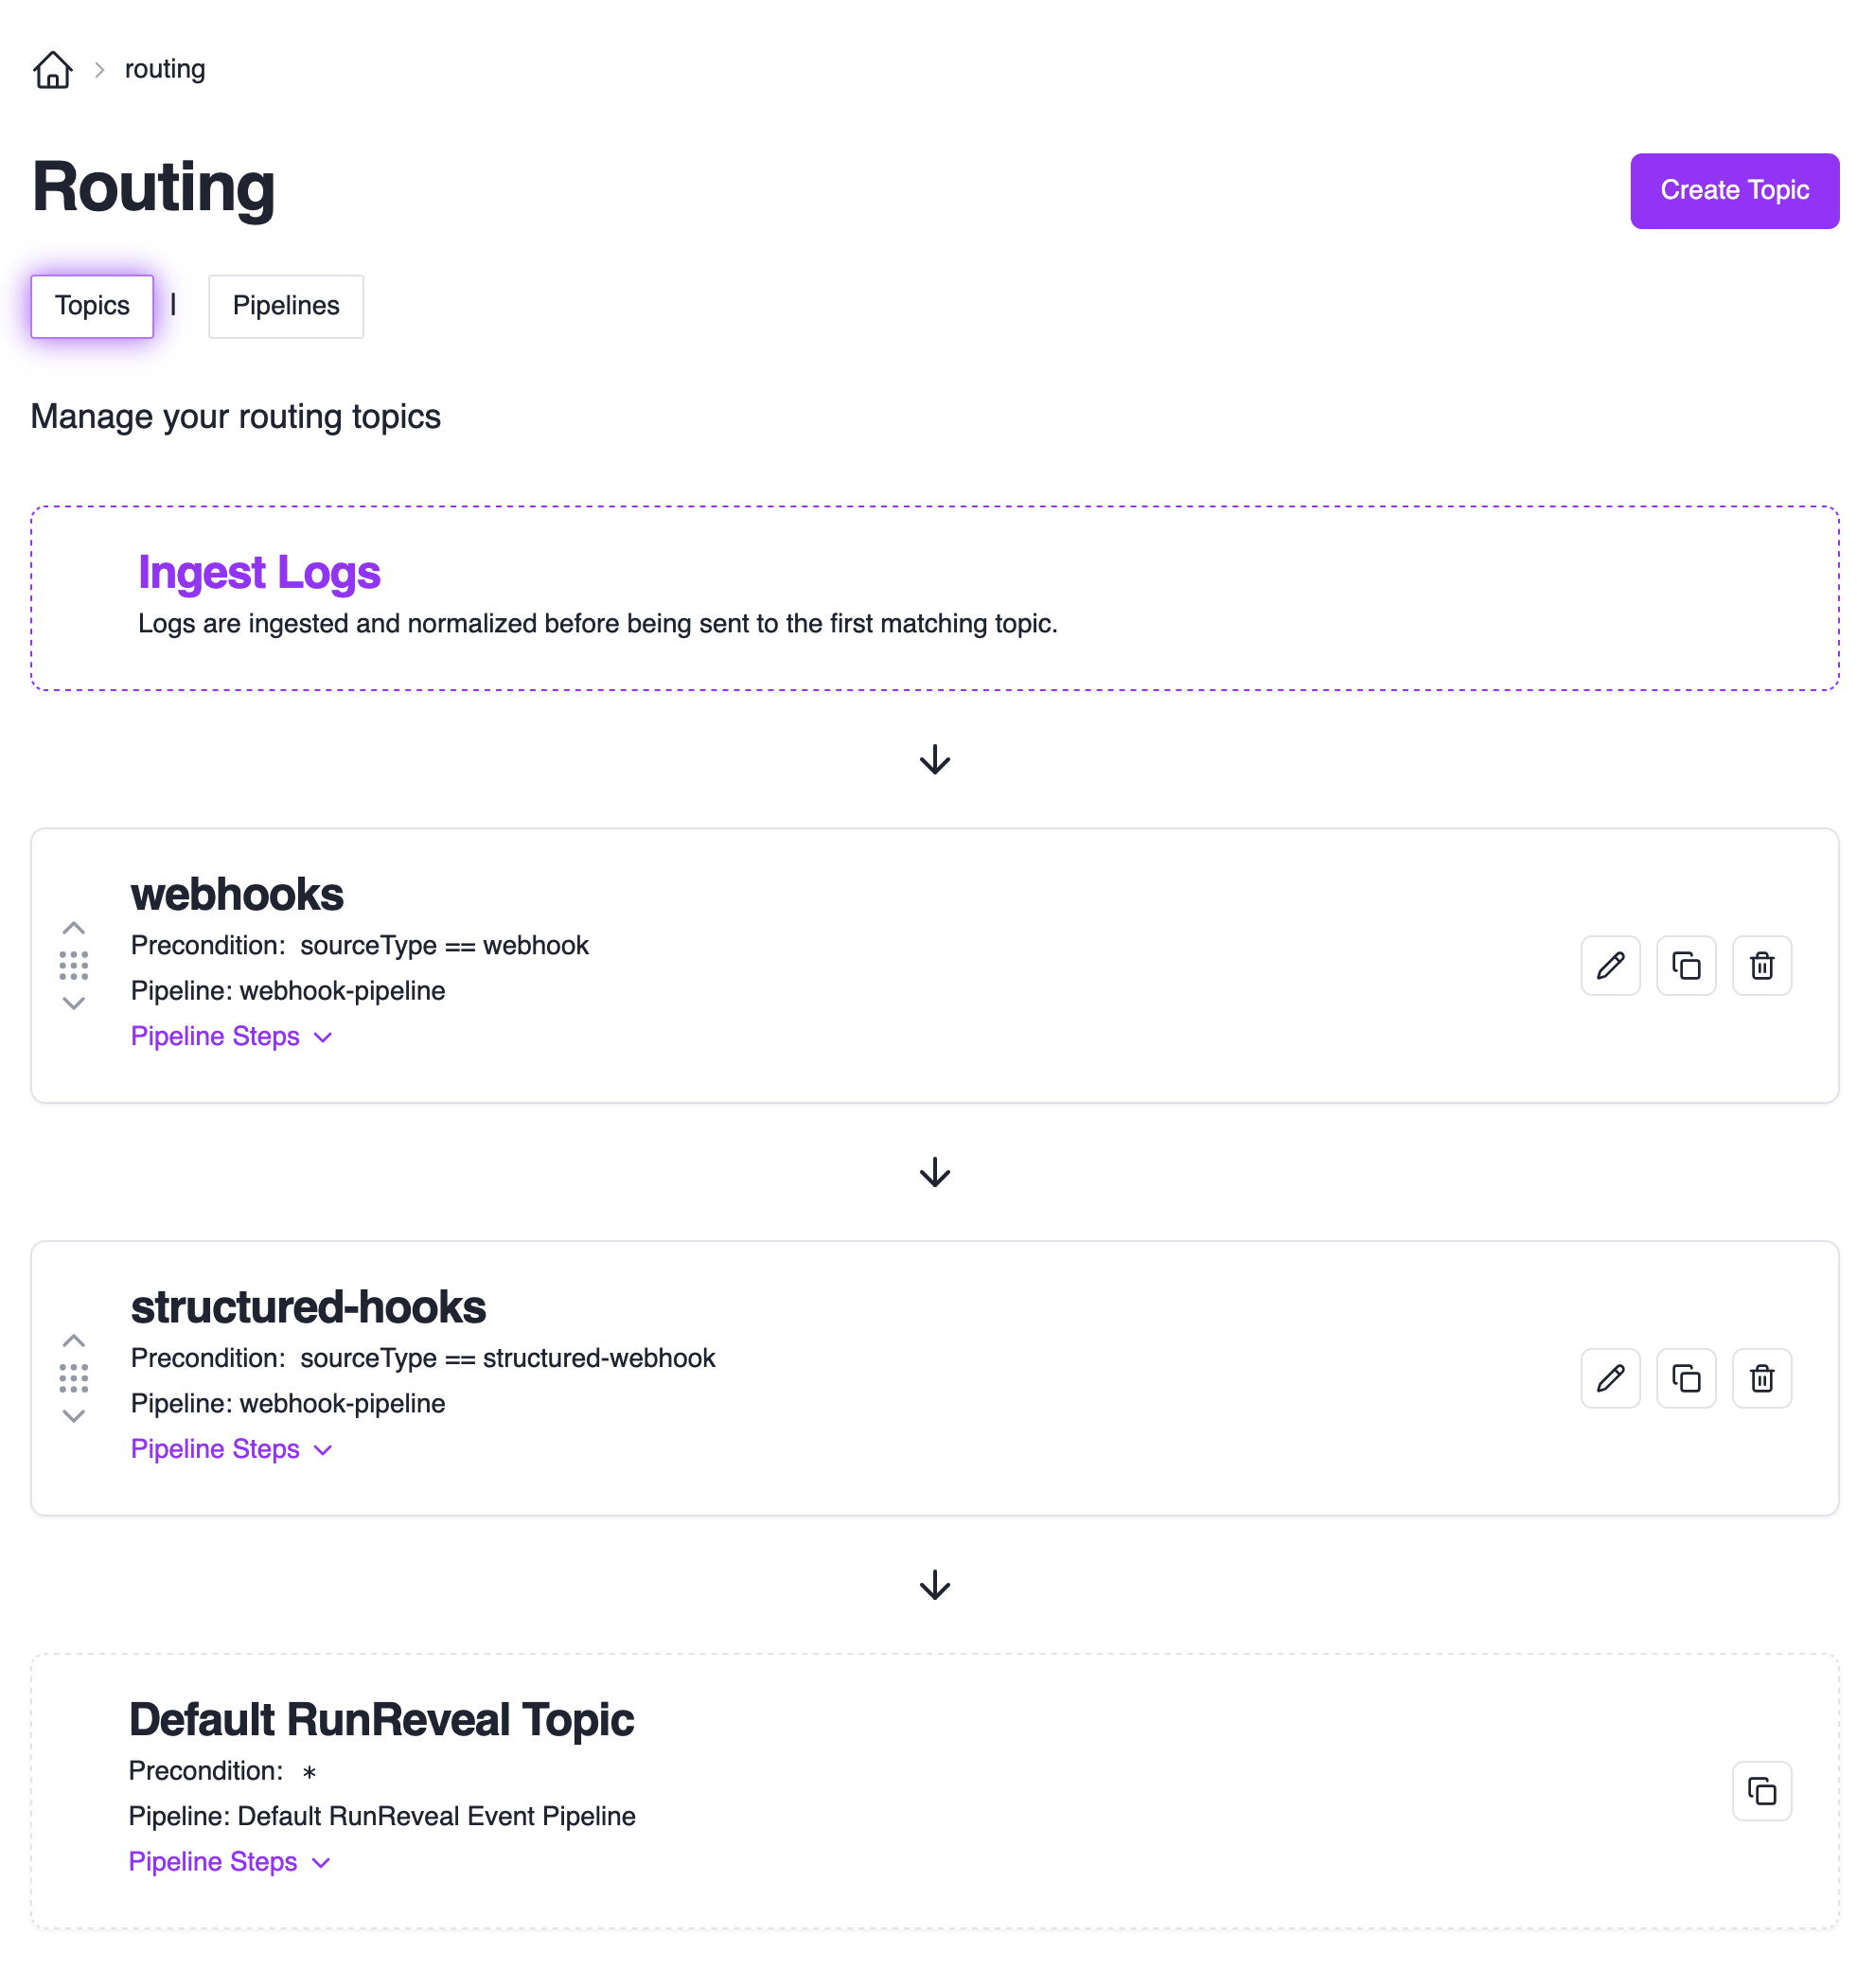Duplicate the webhooks topic
This screenshot has height=1988, width=1857.
click(1685, 965)
